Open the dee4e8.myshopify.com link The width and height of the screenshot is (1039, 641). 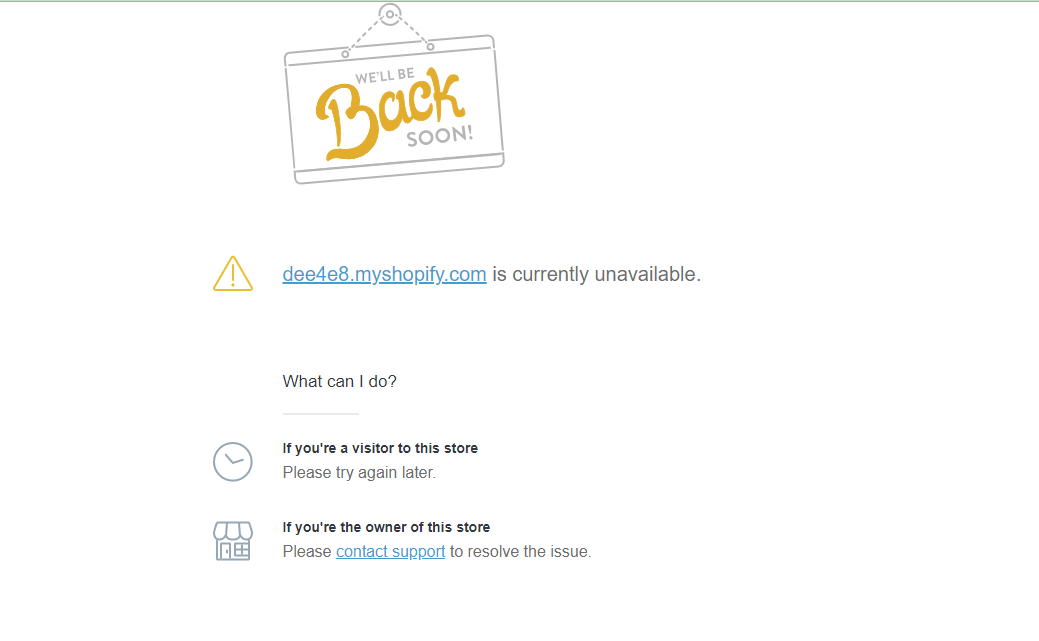tap(384, 274)
